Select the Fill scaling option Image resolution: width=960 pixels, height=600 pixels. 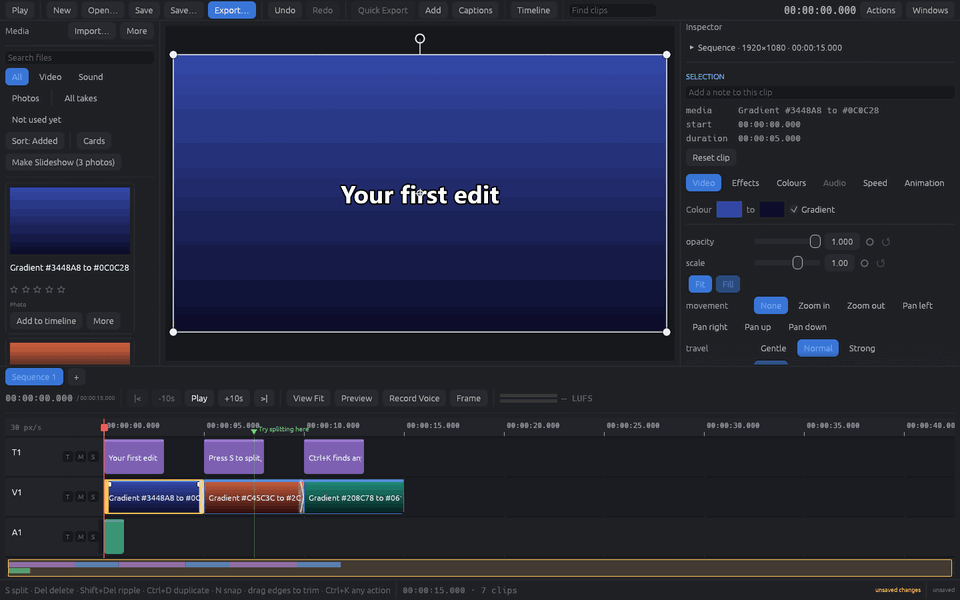(728, 284)
